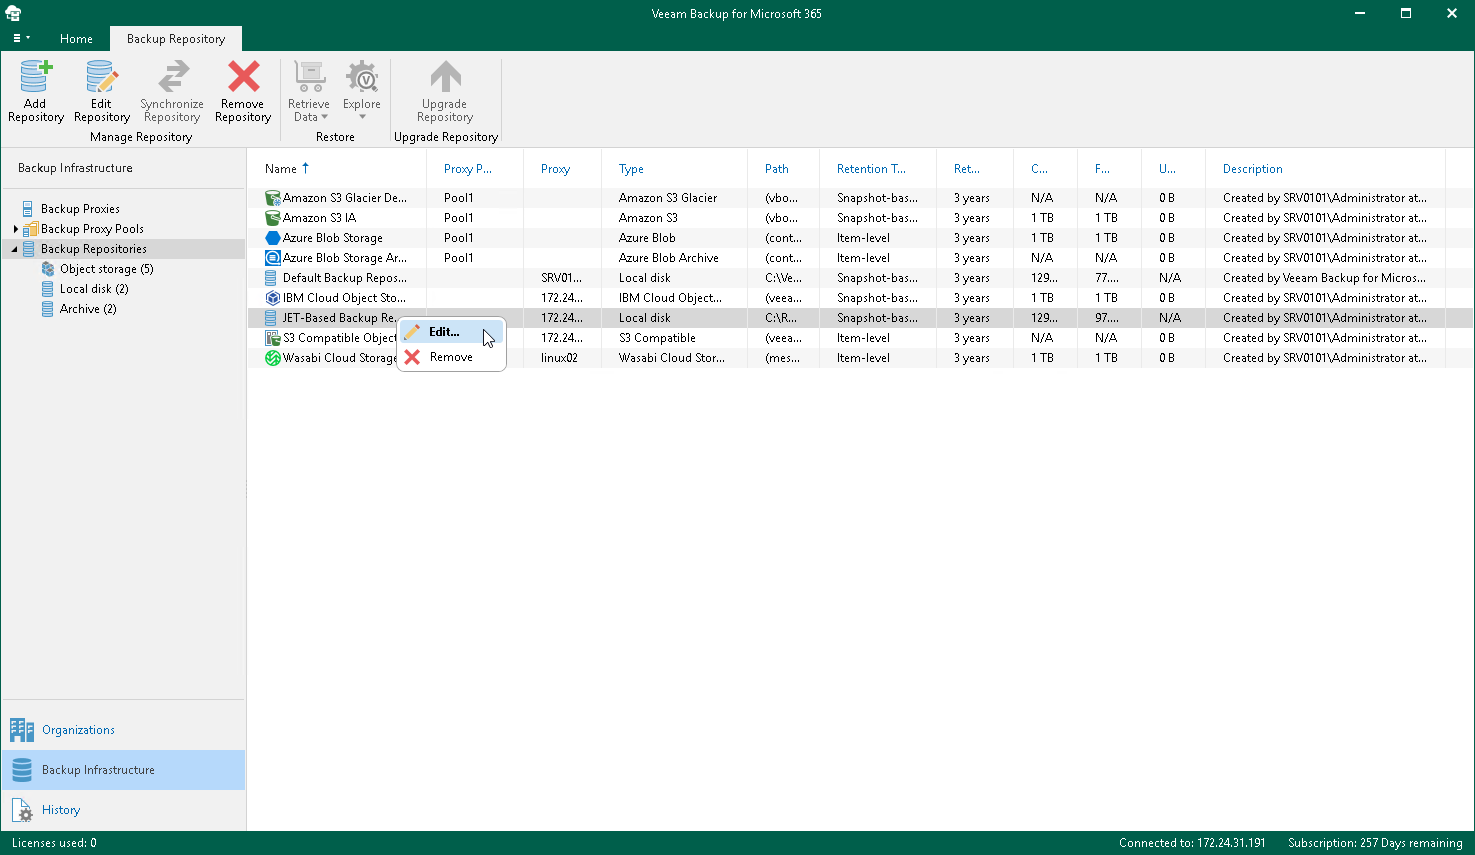Click the S3 Compatible storage icon

pos(272,338)
